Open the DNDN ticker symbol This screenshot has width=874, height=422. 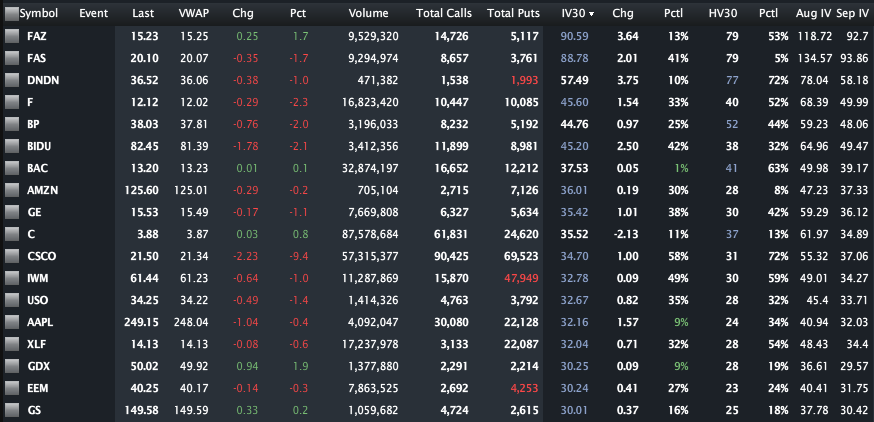(43, 80)
